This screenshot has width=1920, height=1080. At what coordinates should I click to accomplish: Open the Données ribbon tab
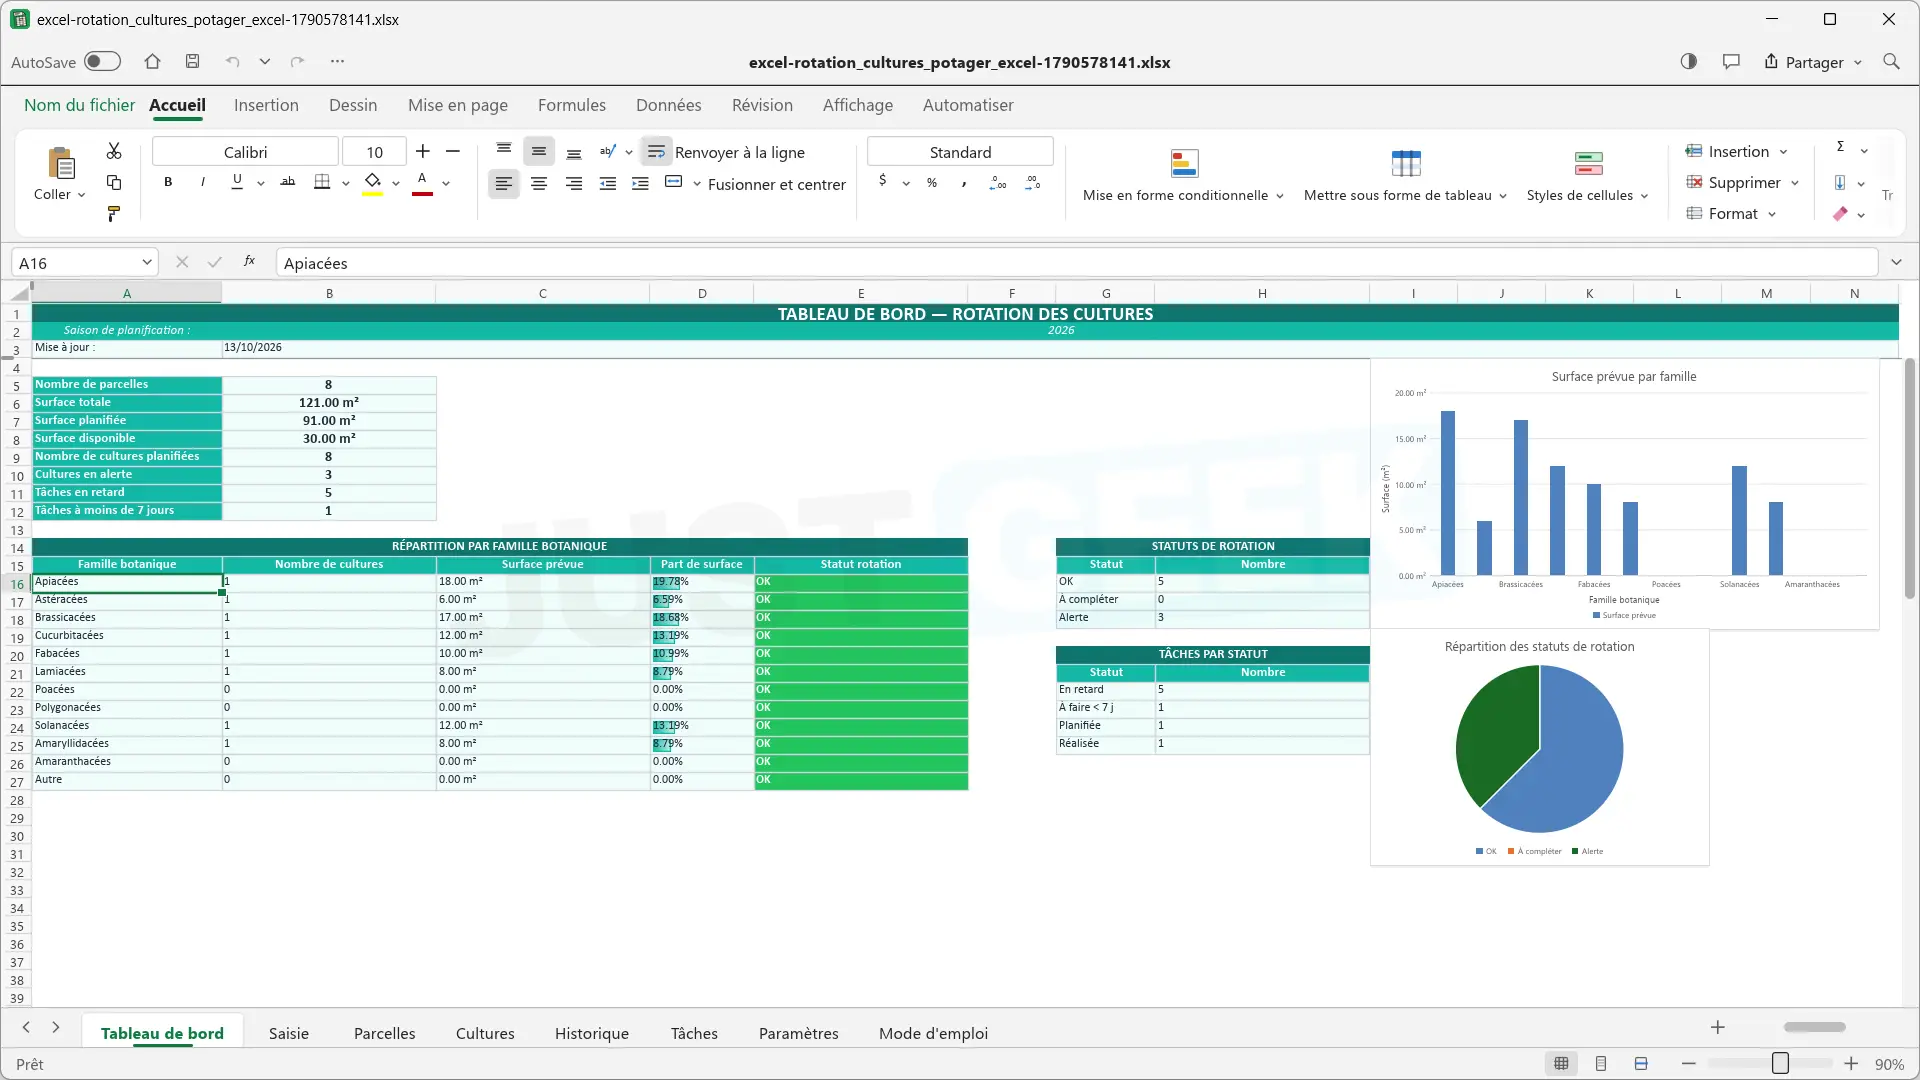pos(668,105)
